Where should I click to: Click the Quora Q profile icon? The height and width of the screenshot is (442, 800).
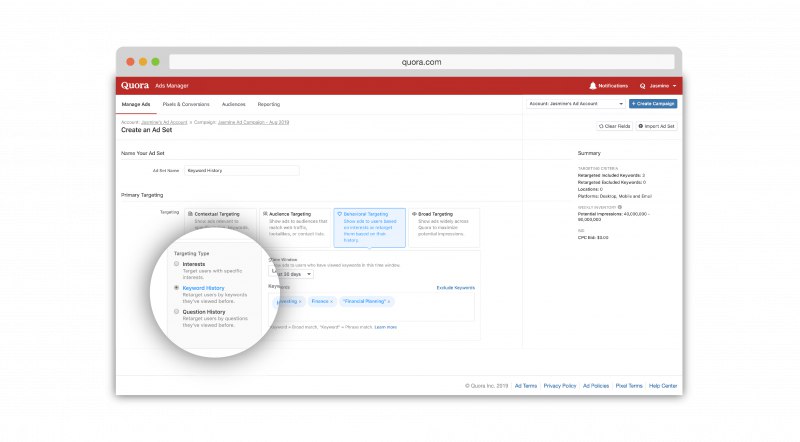(x=642, y=86)
